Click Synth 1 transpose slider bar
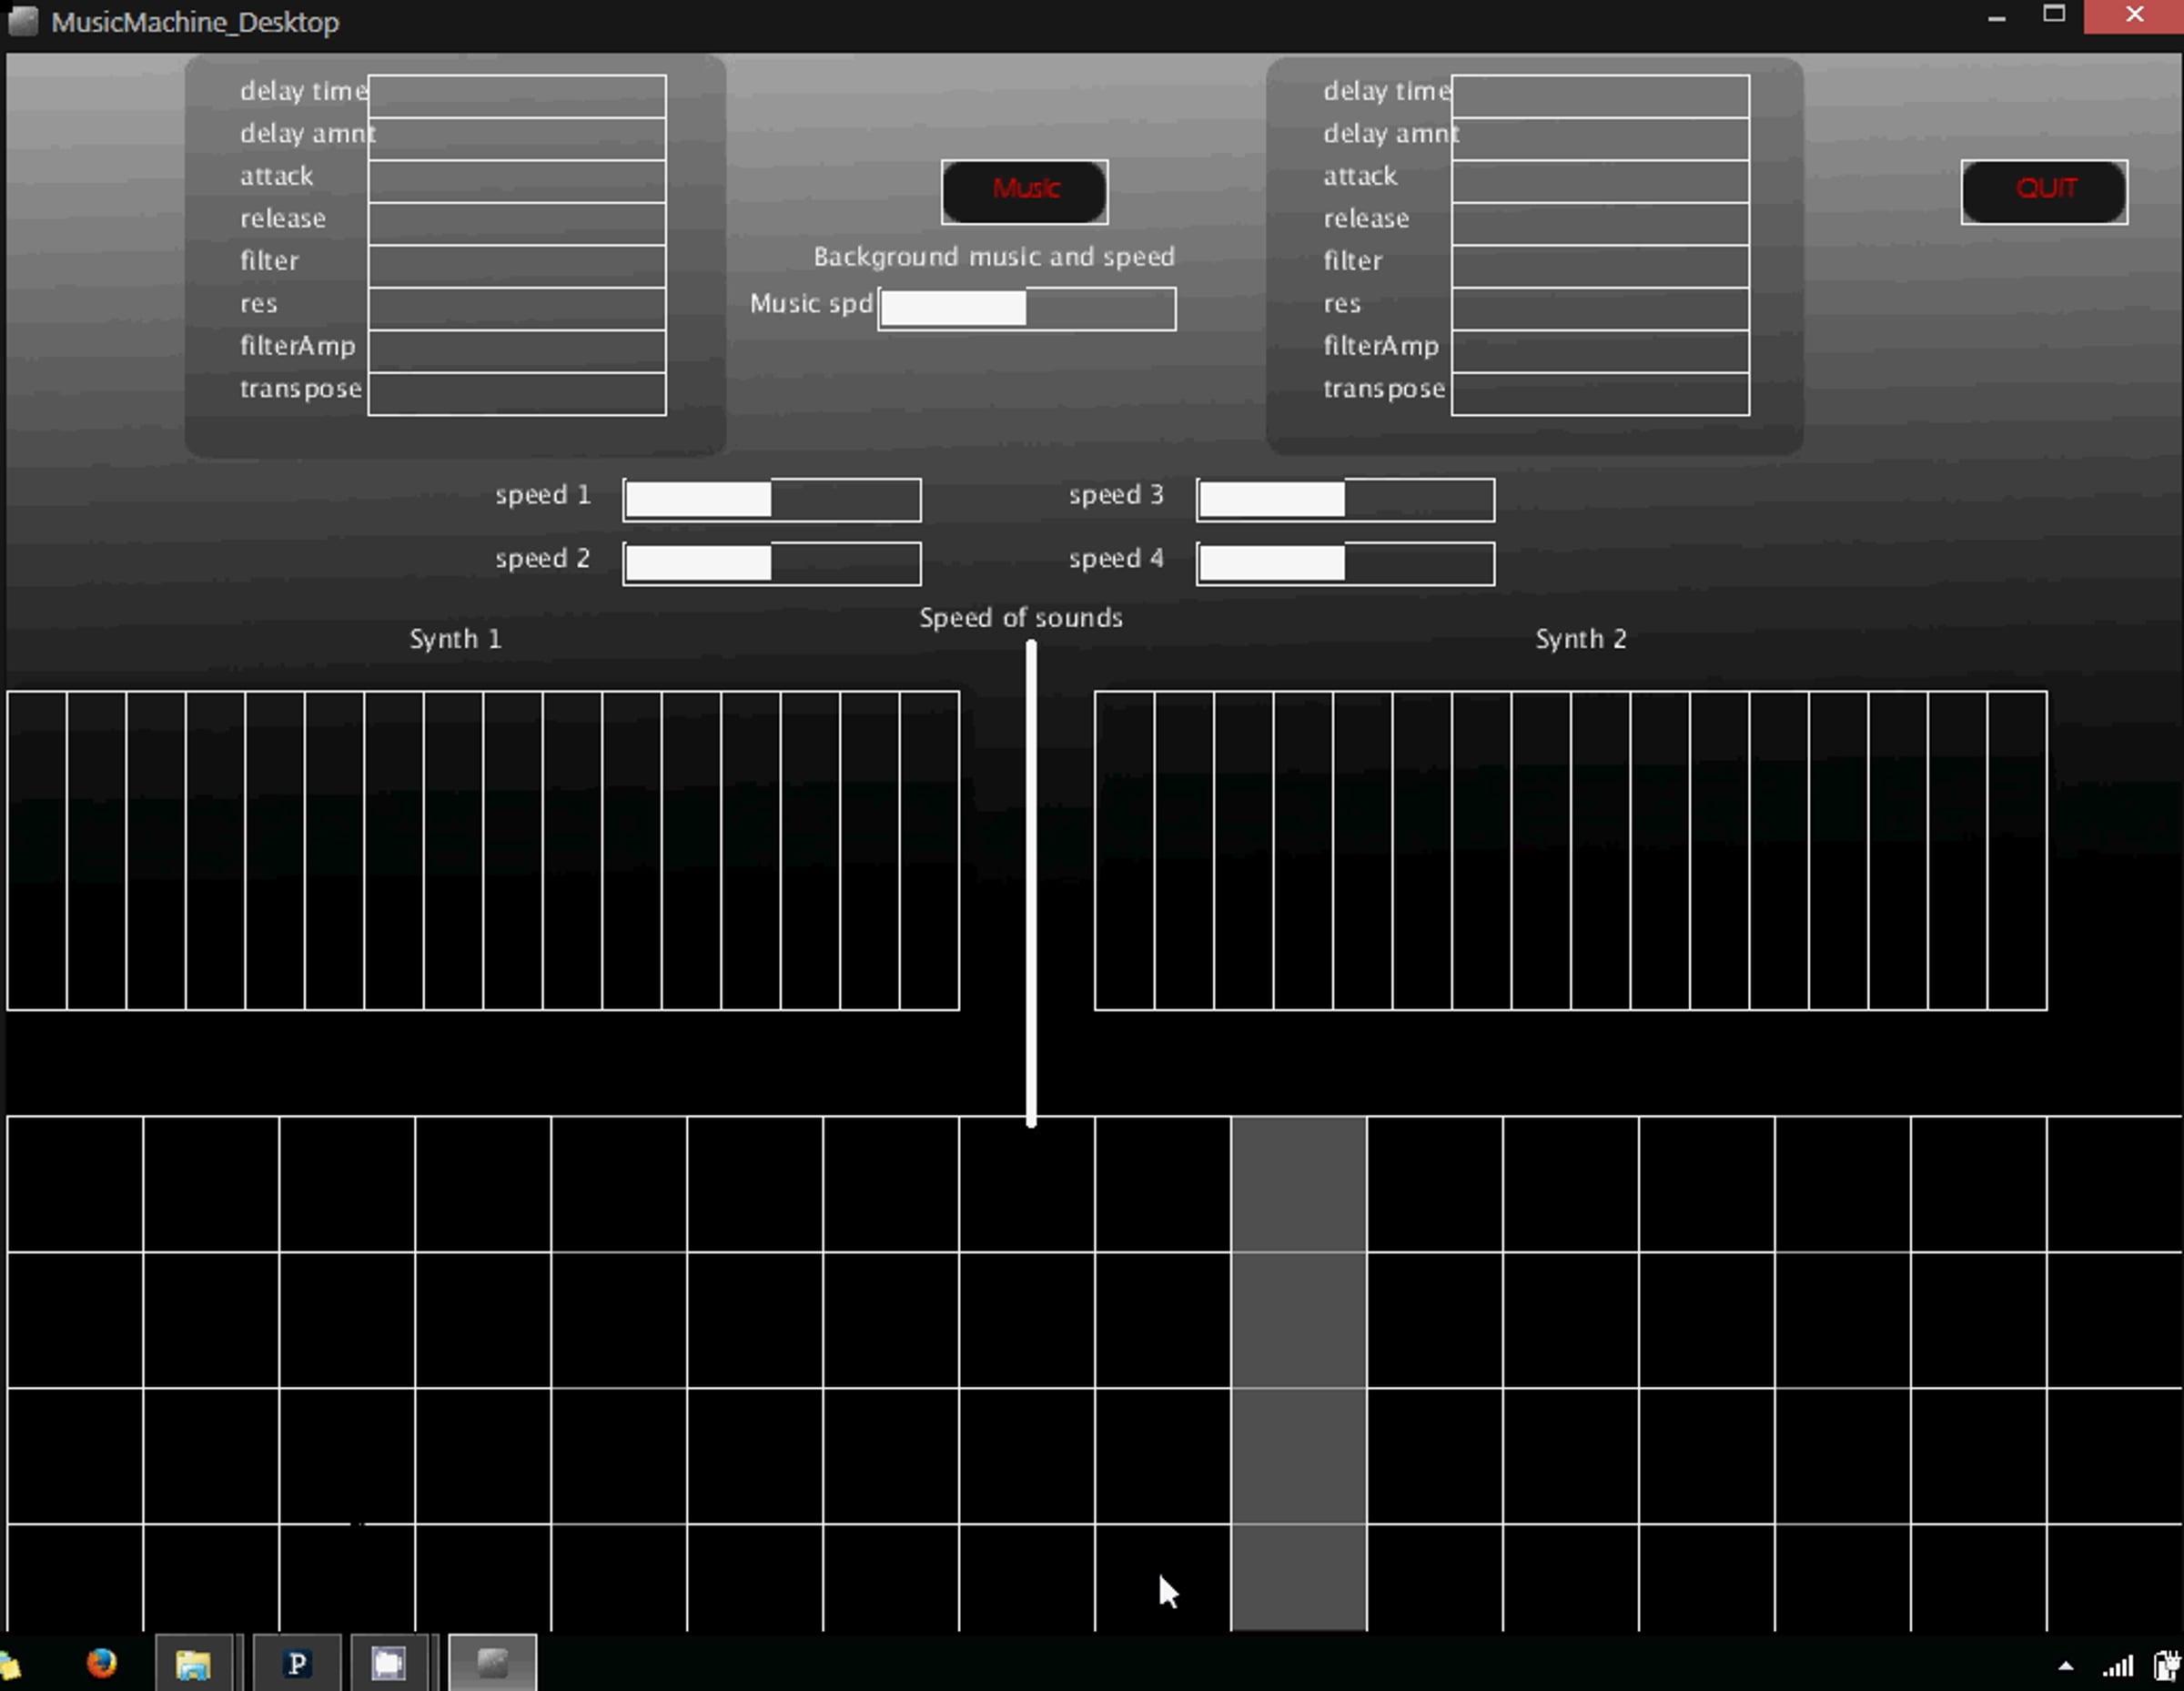This screenshot has height=1691, width=2184. coord(517,394)
